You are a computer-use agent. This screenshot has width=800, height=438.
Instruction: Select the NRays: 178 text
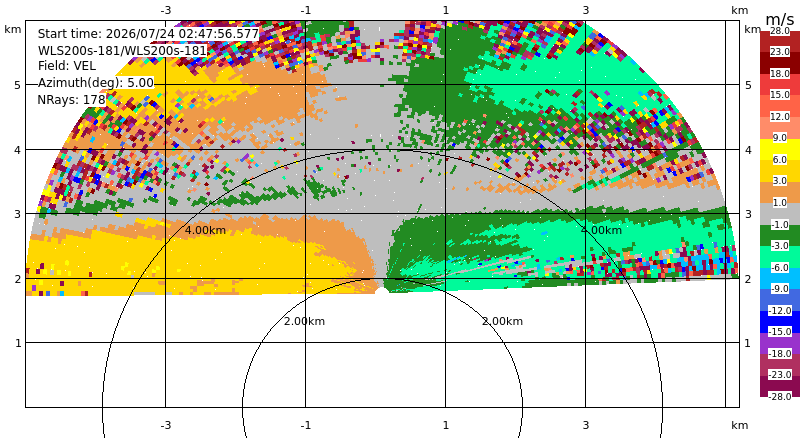[x=71, y=100]
